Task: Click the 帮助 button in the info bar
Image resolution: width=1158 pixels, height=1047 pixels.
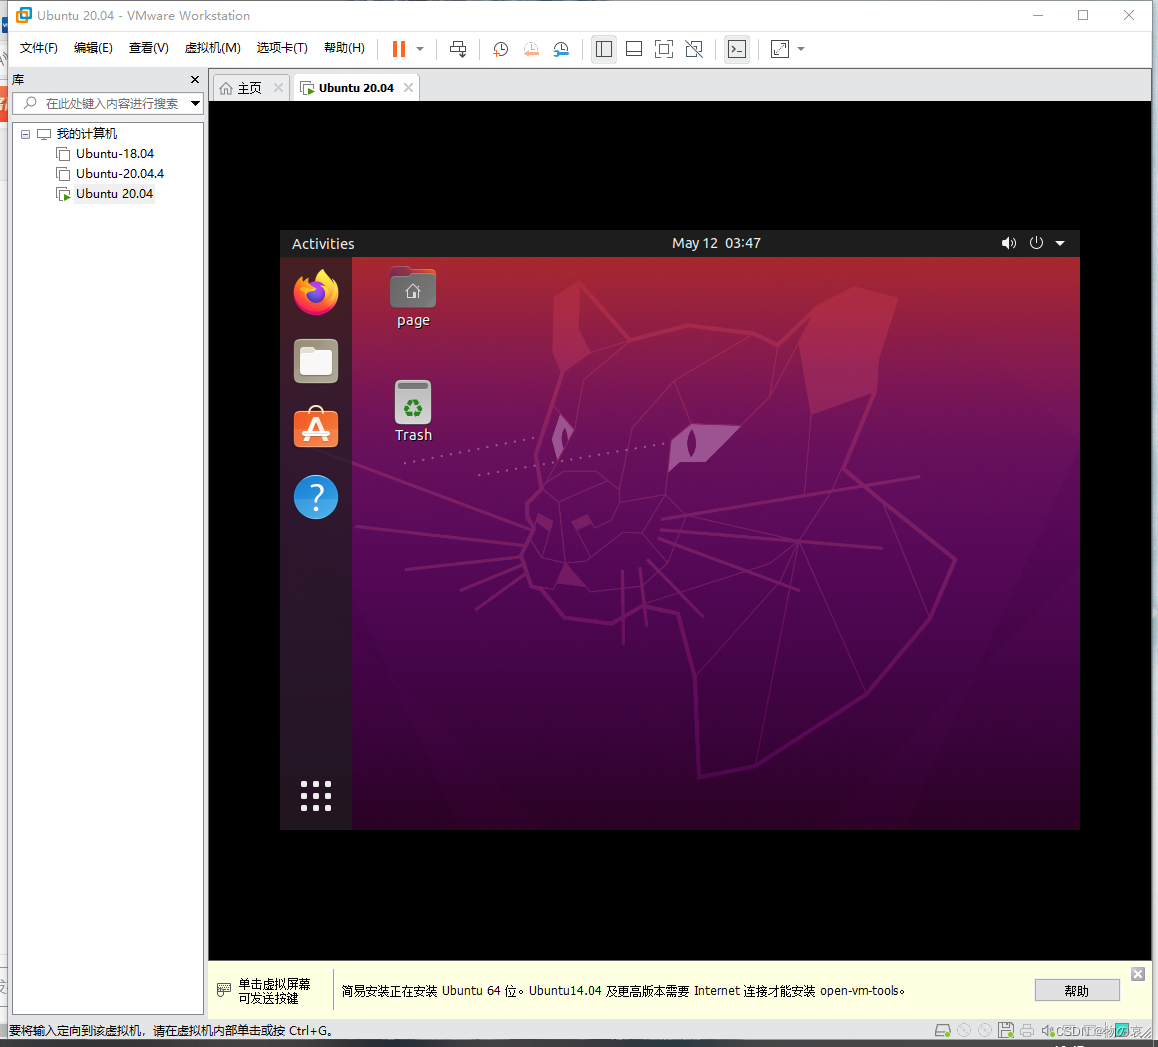Action: point(1077,990)
